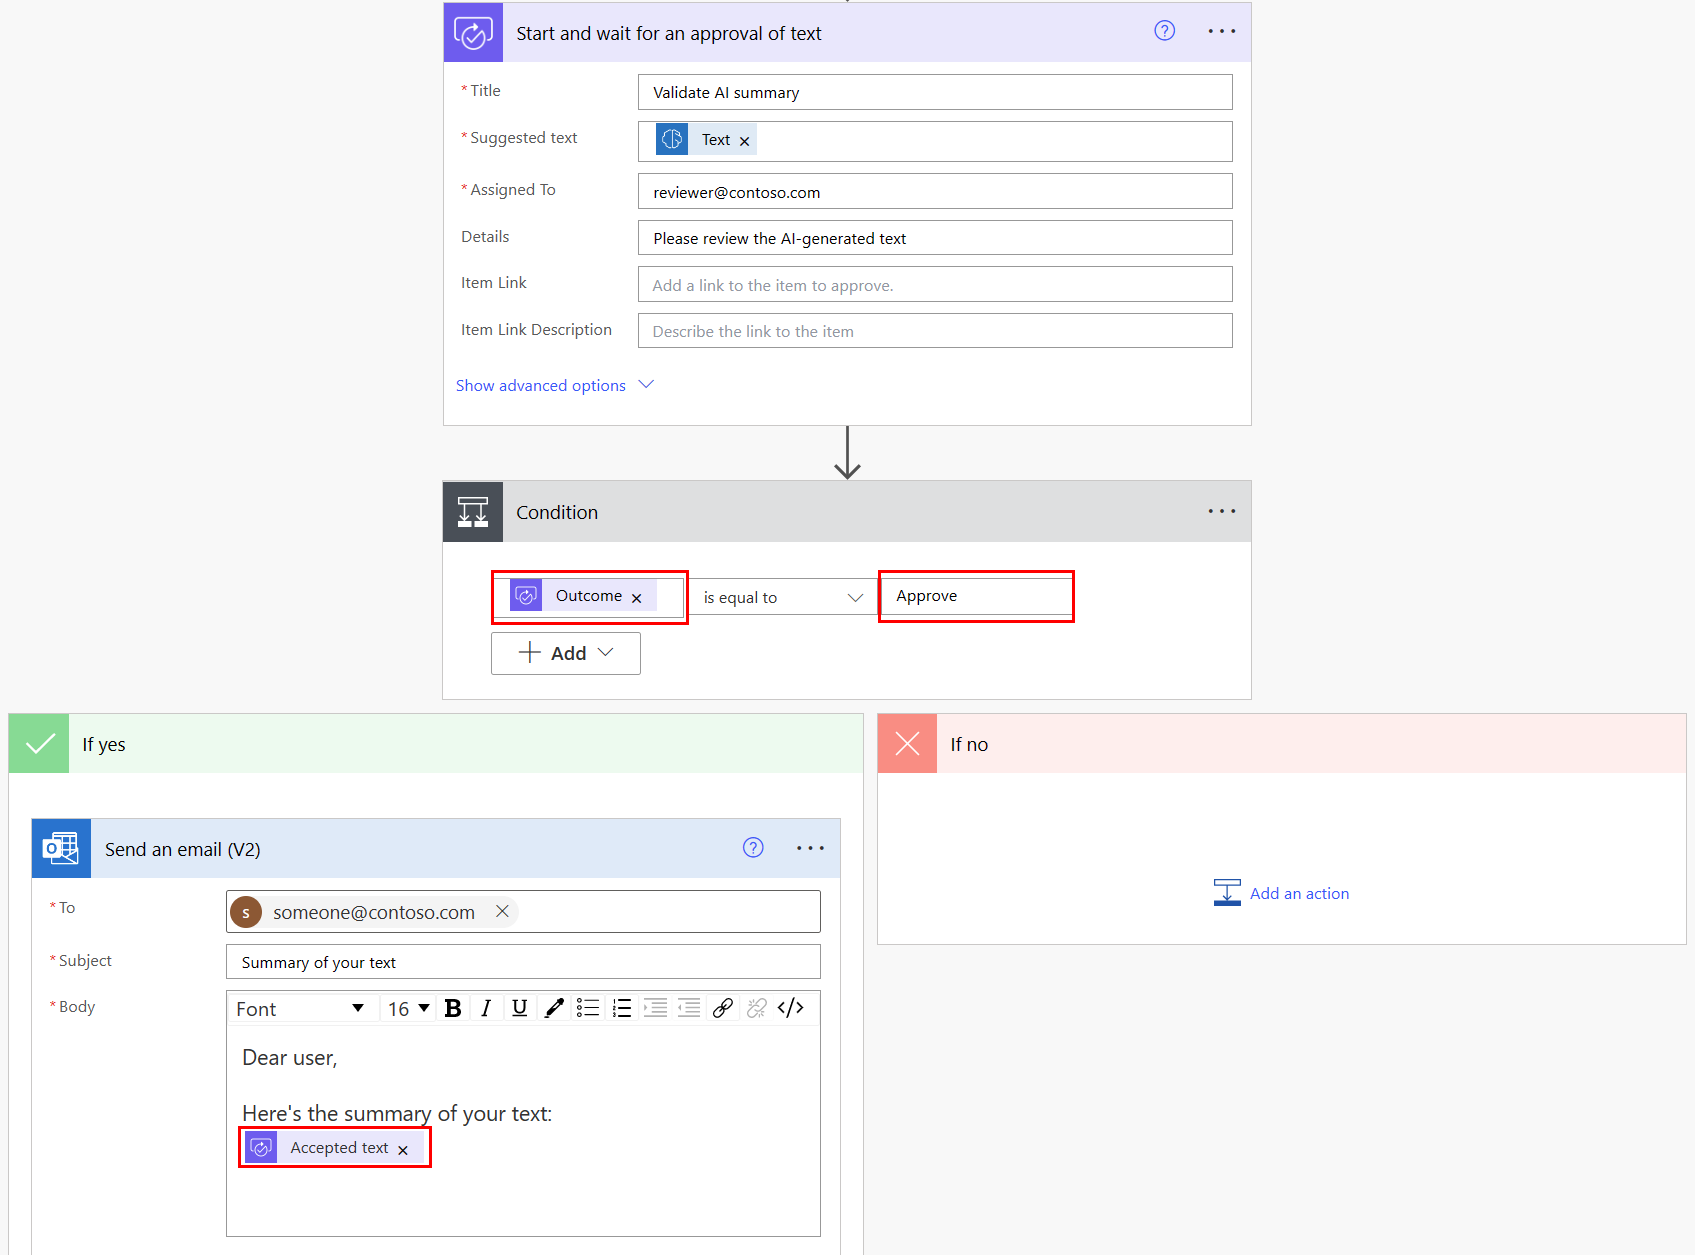The height and width of the screenshot is (1255, 1695).
Task: Edit the Details field text
Action: point(935,238)
